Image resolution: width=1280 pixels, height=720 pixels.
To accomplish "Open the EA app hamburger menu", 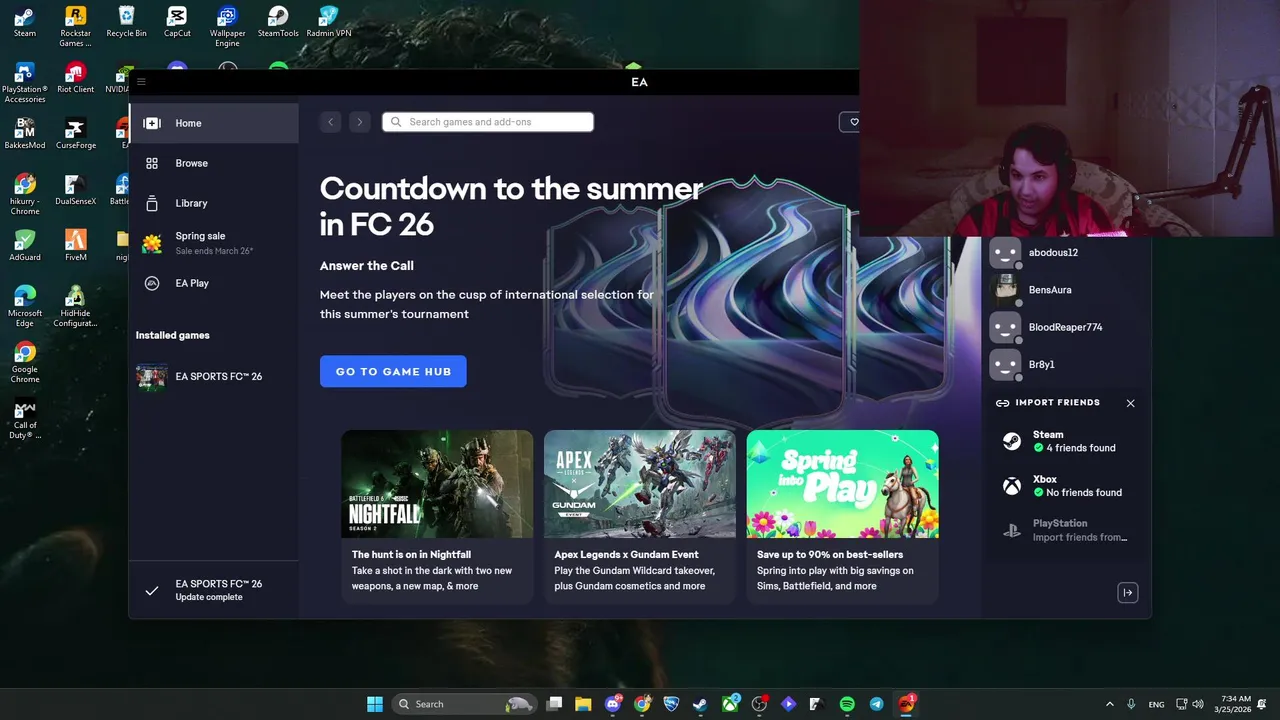I will point(141,82).
